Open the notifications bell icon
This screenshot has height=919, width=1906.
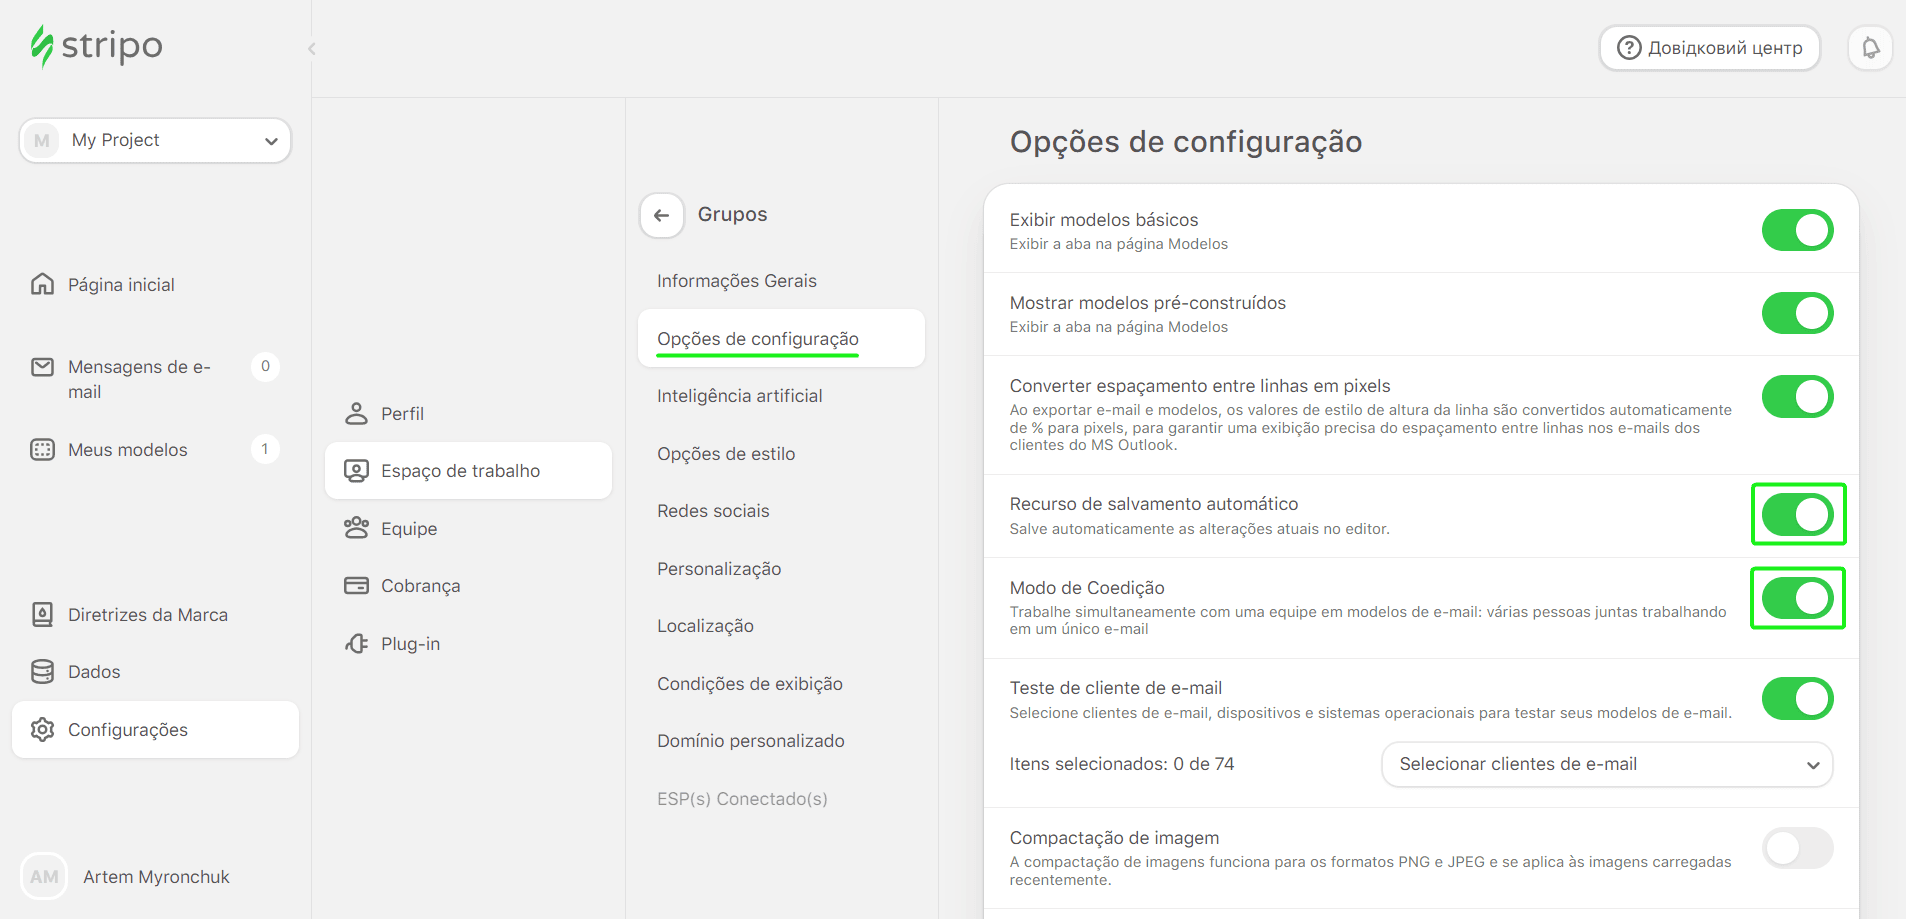point(1870,47)
